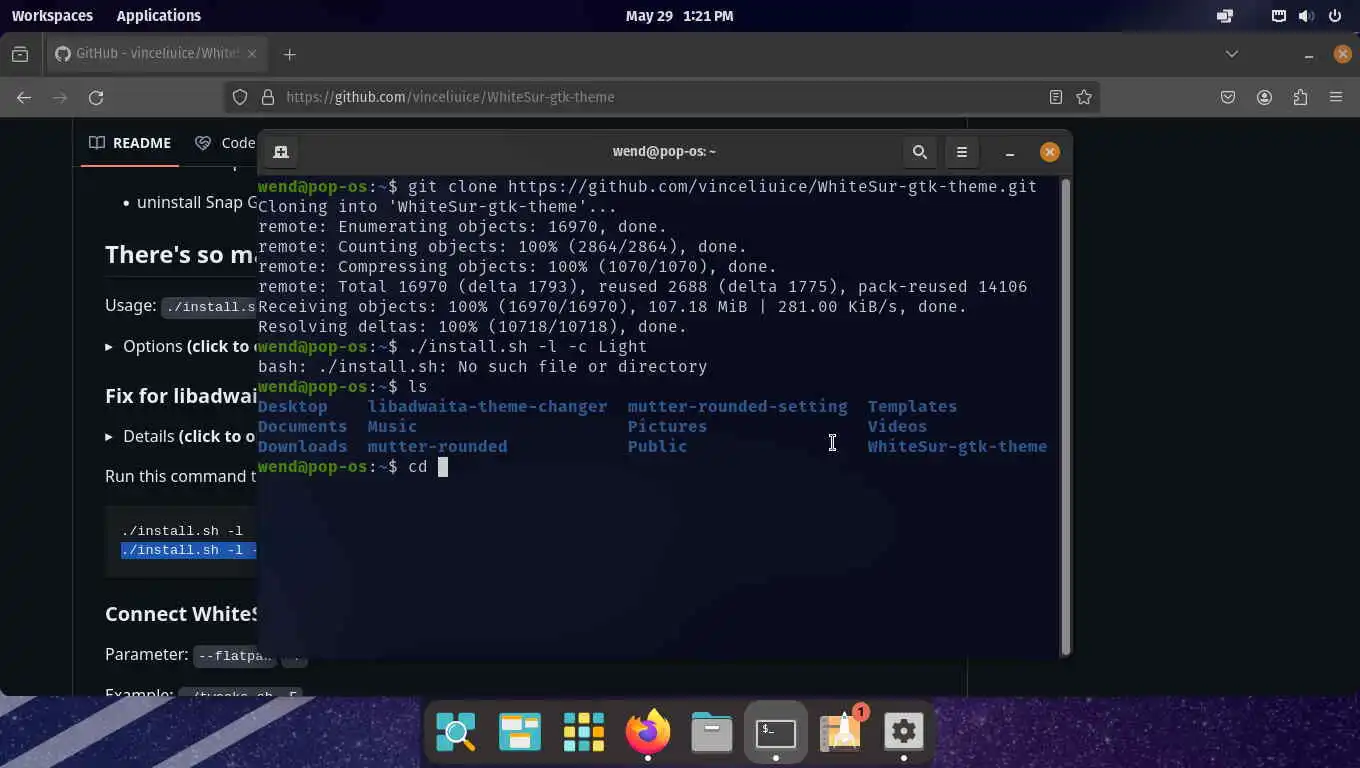Viewport: 1360px width, 768px height.
Task: Open workspaces overview from dock
Action: (520, 733)
